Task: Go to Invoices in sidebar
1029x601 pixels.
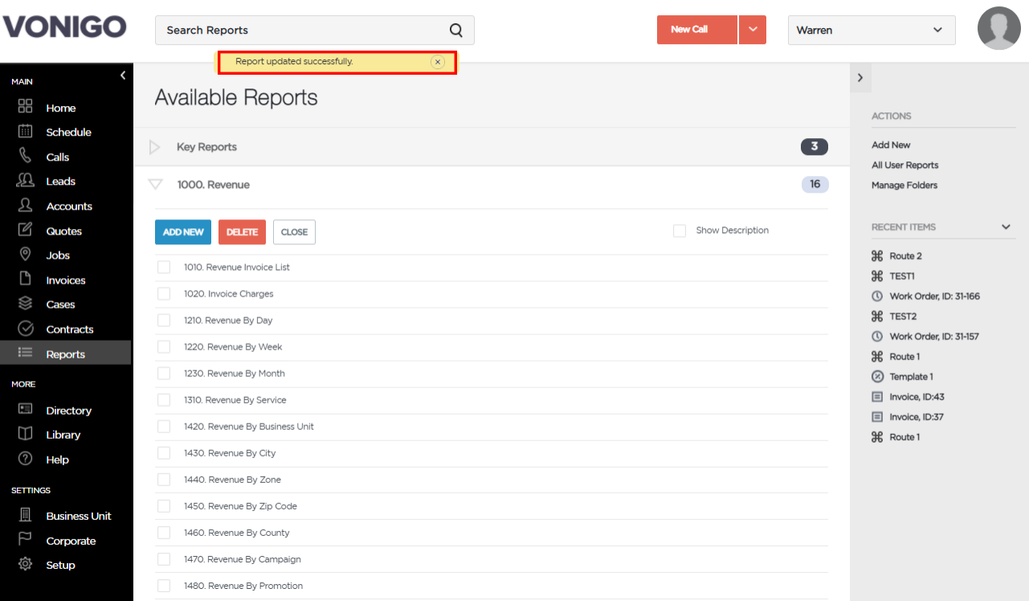Action: click(66, 280)
